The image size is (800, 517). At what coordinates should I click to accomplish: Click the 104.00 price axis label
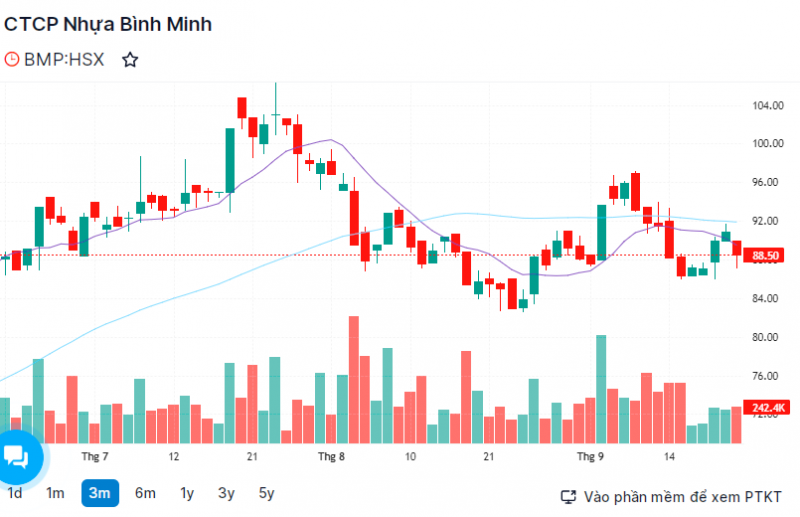click(x=767, y=105)
